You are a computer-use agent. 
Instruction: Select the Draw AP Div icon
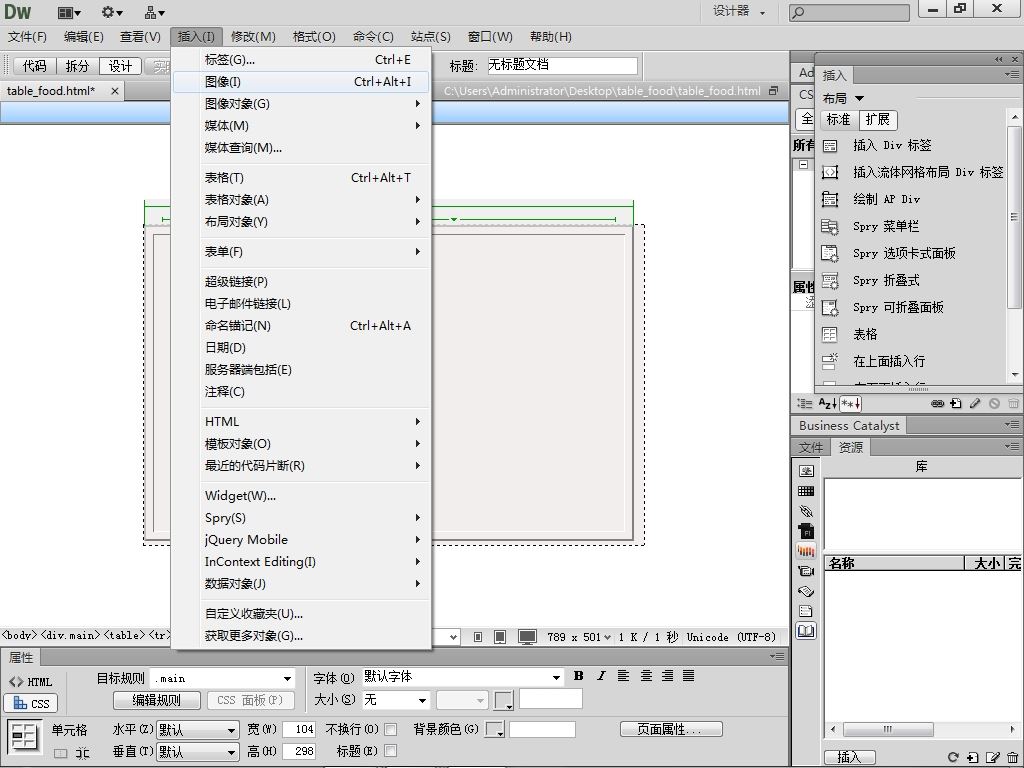tap(829, 199)
